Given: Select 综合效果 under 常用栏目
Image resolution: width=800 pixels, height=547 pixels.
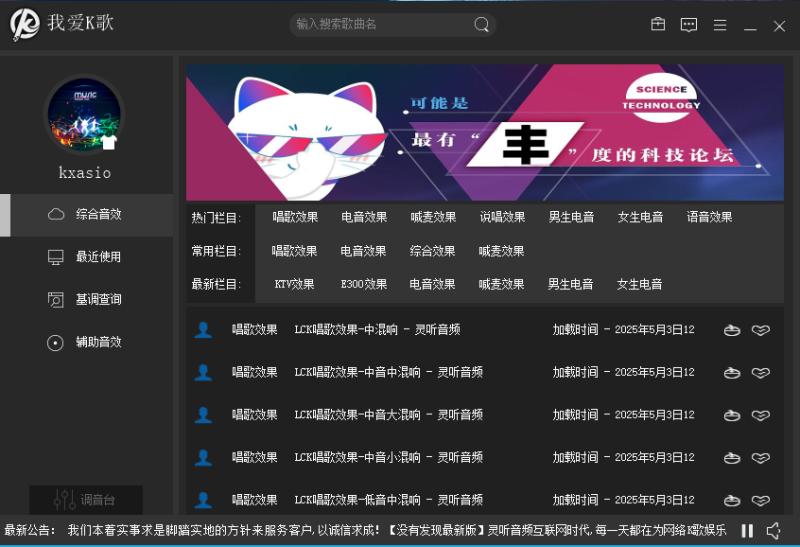Looking at the screenshot, I should pos(432,251).
